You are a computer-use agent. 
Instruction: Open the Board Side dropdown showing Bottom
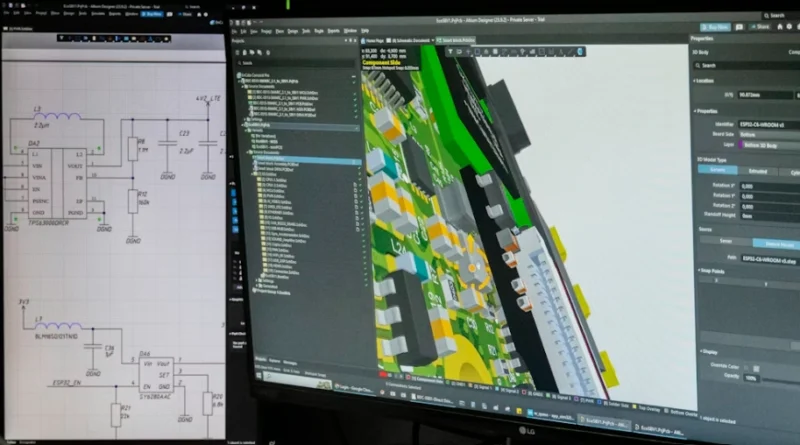coord(769,135)
